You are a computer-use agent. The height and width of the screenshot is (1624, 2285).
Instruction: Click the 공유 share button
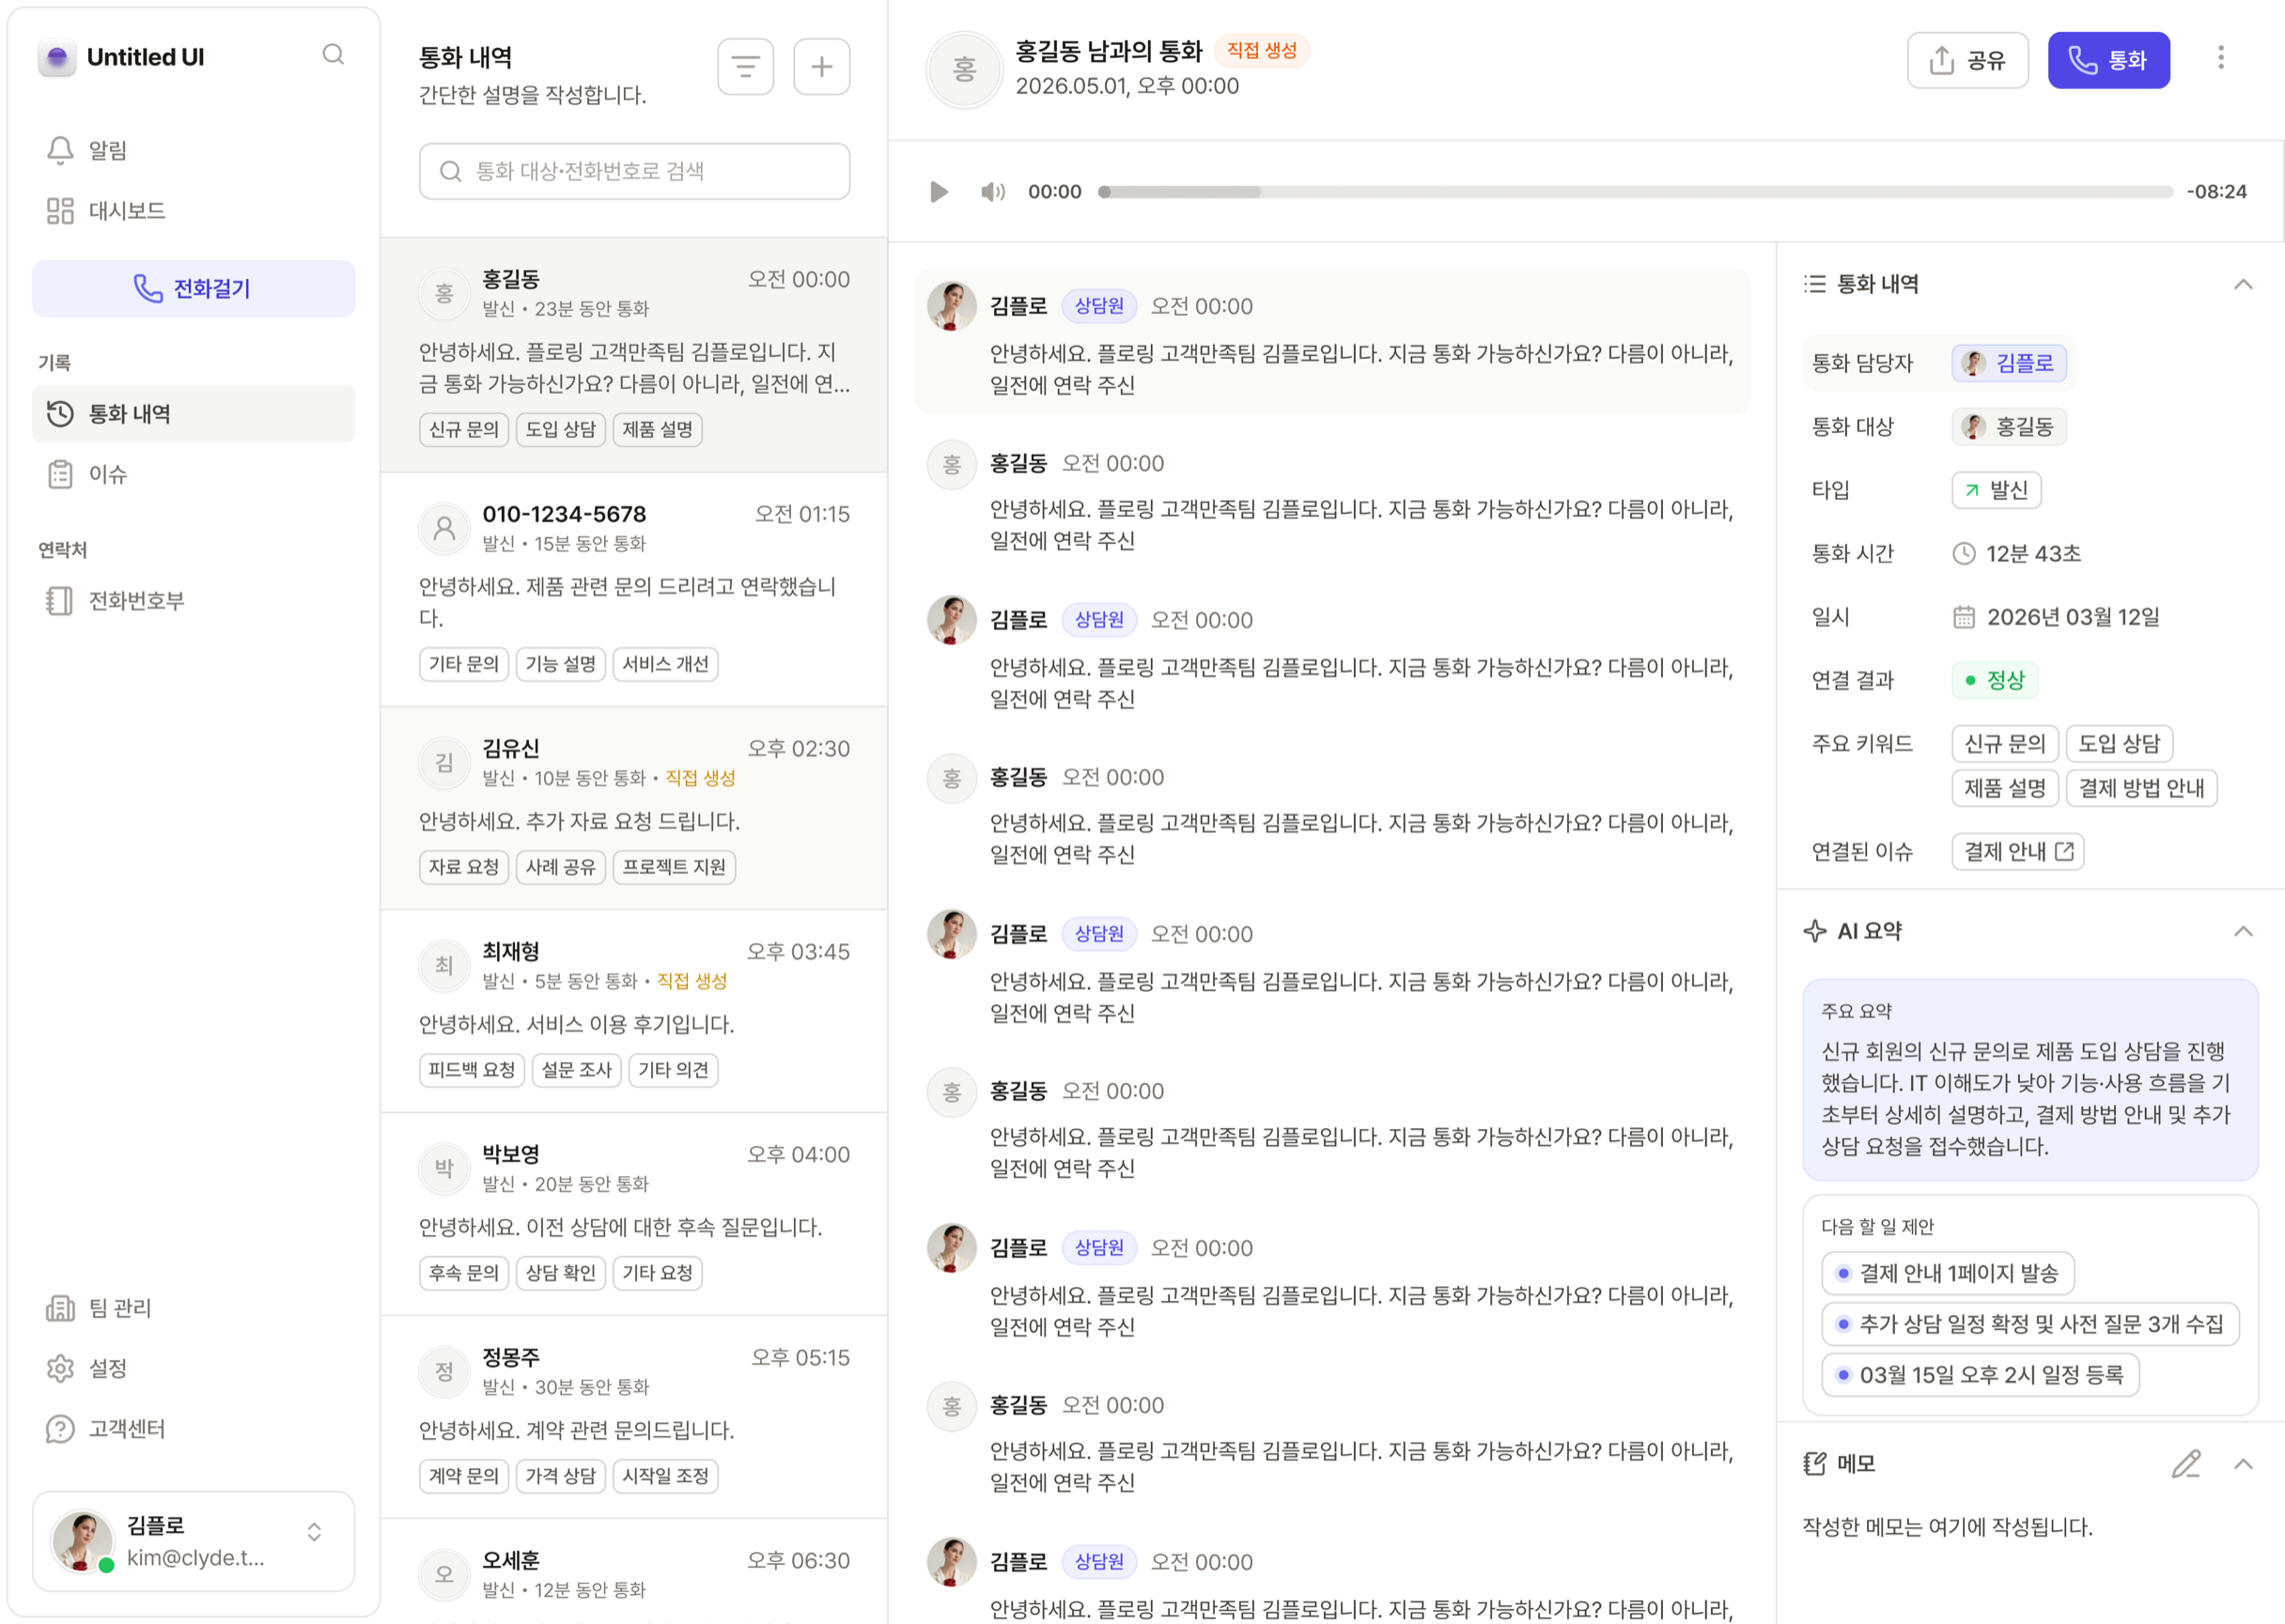click(1967, 60)
